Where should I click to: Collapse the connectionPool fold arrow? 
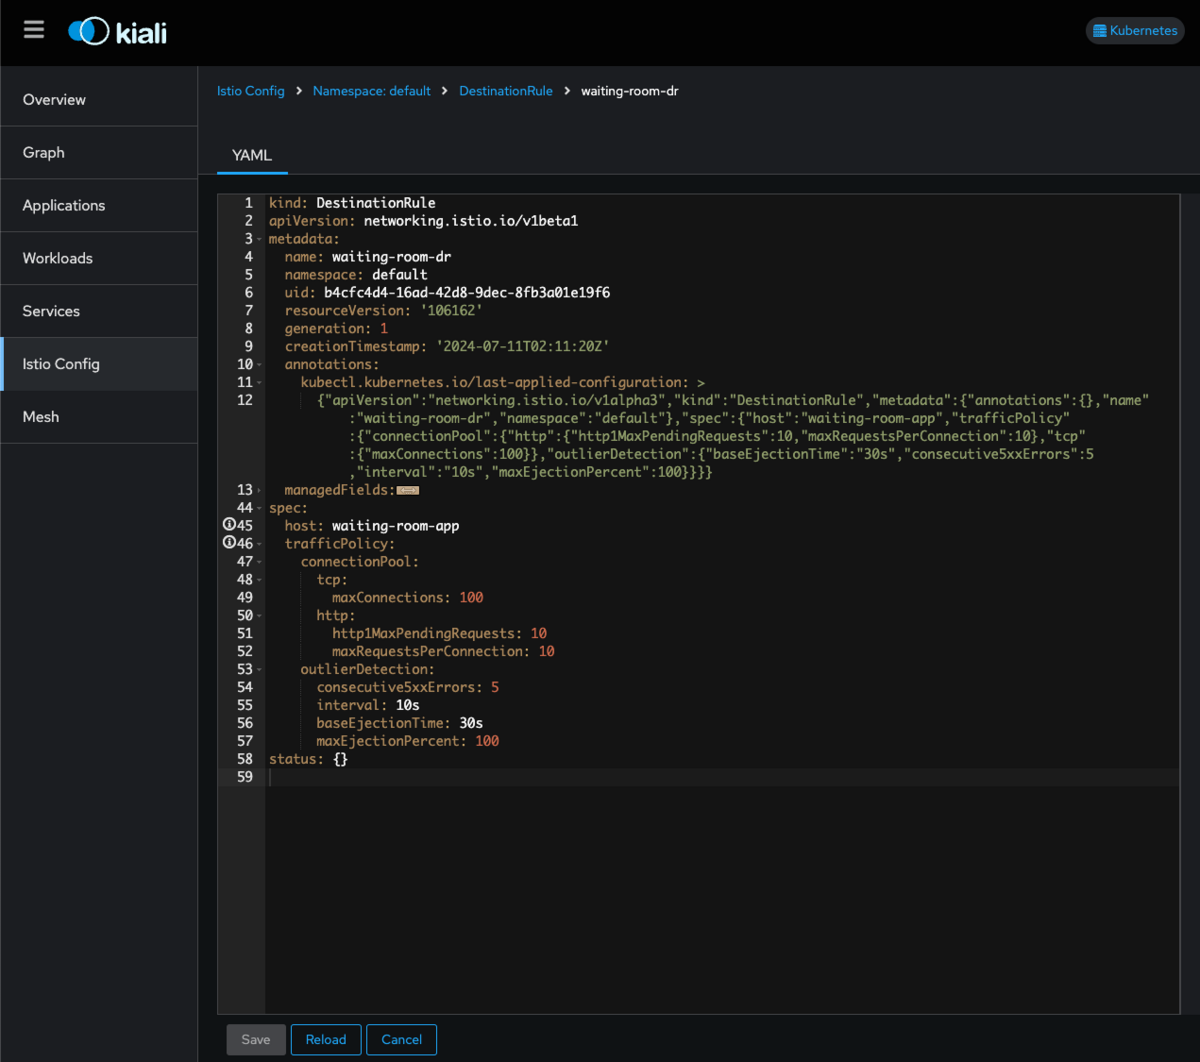(x=260, y=562)
